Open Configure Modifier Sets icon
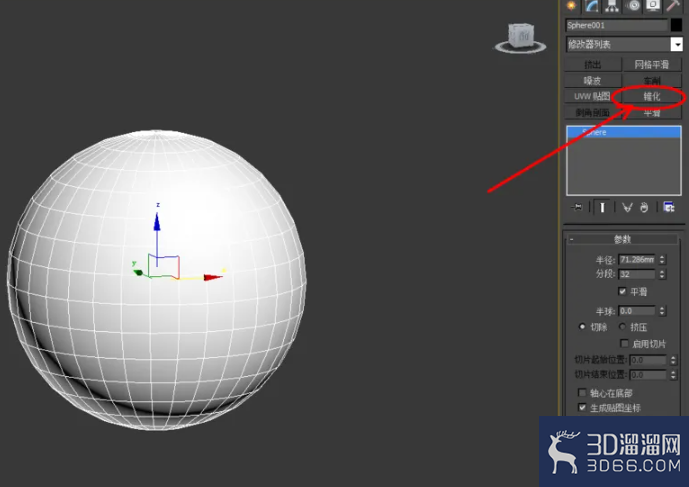Viewport: 689px width, 487px height. point(669,207)
